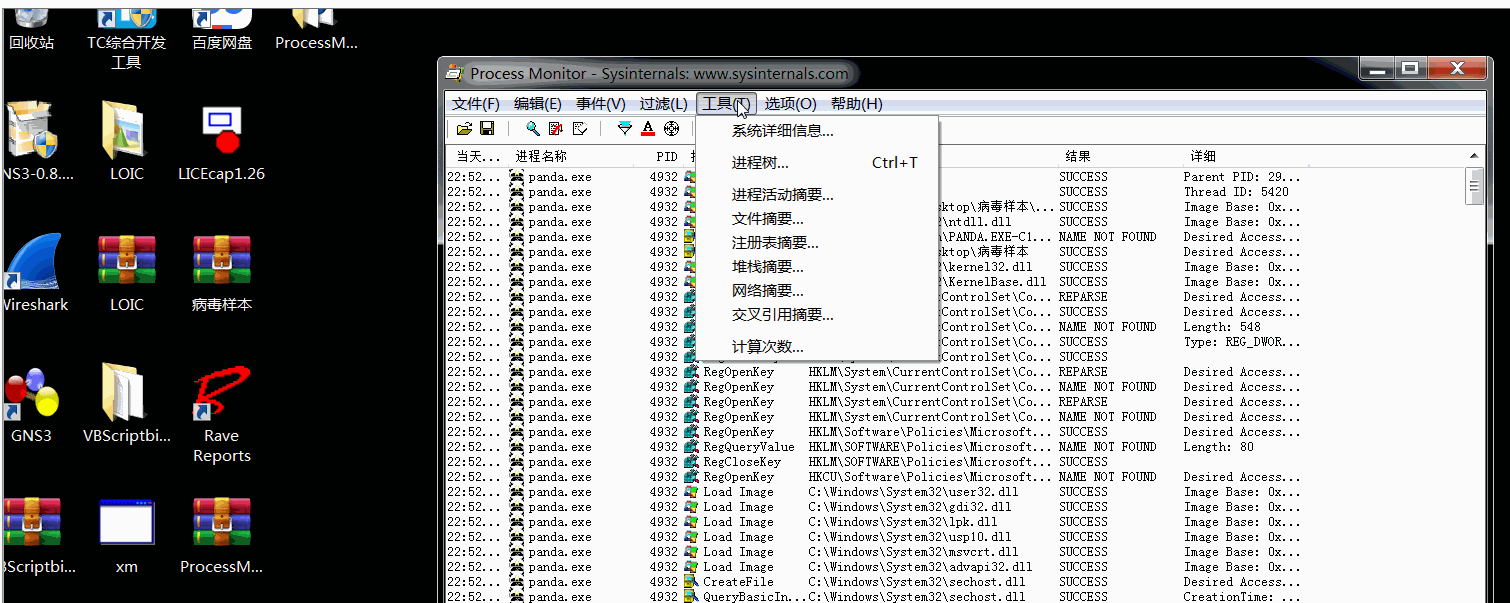1510x603 pixels.
Task: Choose 计算次数... menu entry
Action: click(x=817, y=347)
